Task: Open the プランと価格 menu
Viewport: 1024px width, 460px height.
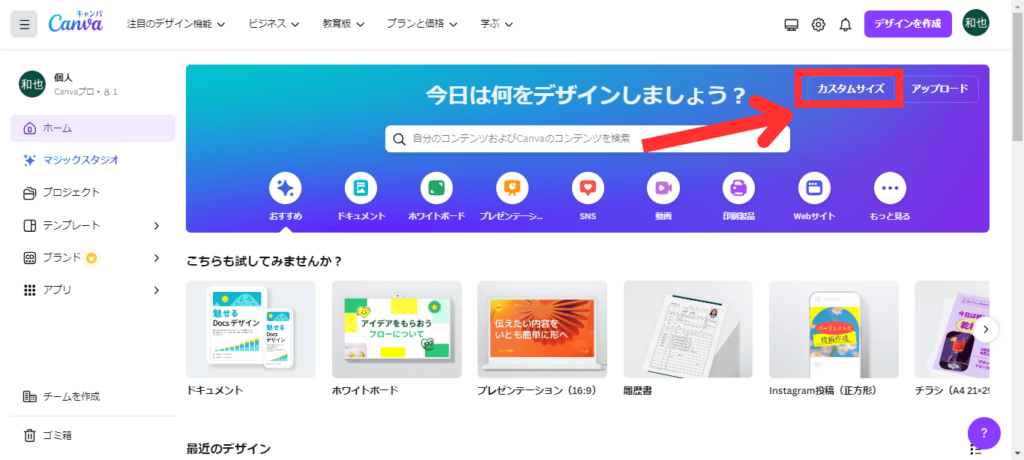Action: (421, 24)
